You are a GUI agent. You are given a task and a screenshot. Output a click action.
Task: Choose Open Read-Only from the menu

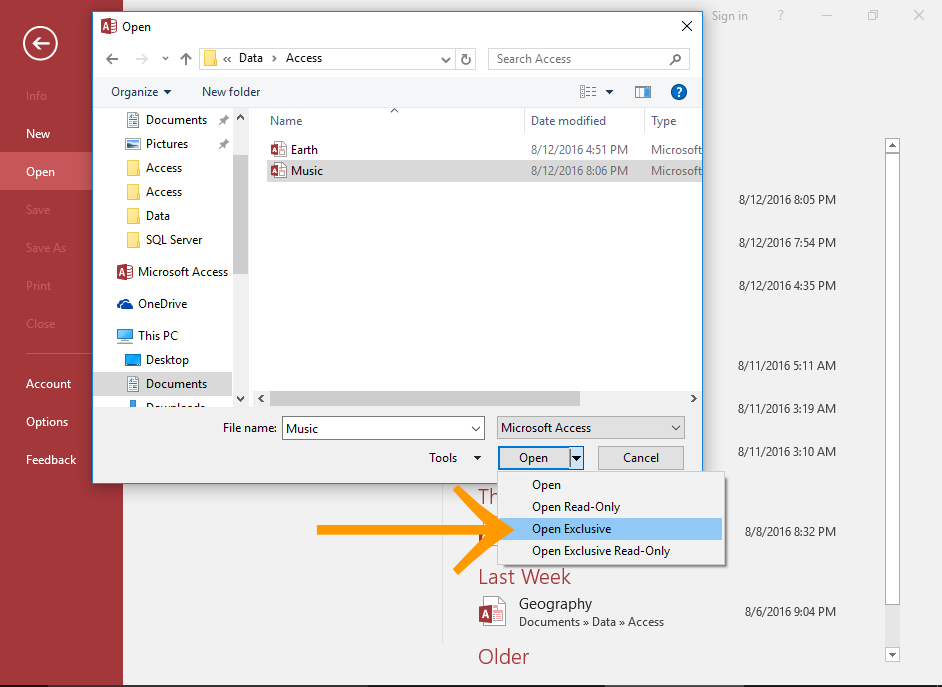pyautogui.click(x=576, y=507)
